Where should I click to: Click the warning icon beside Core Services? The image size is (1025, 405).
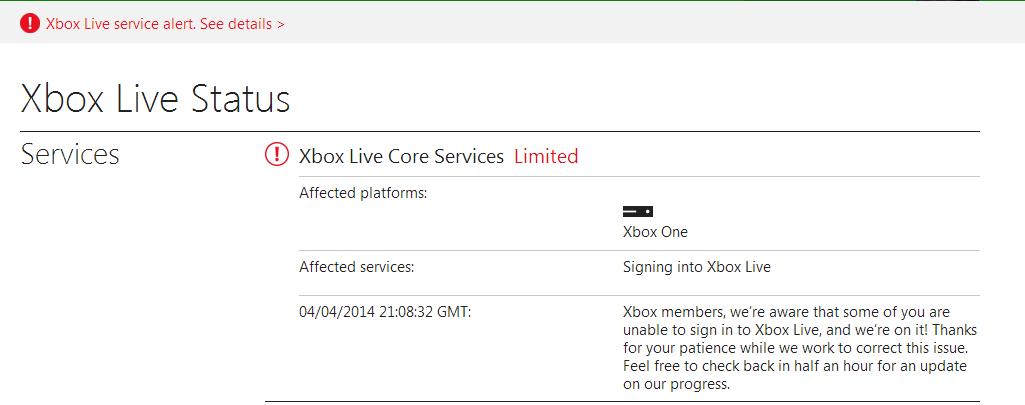(x=276, y=155)
